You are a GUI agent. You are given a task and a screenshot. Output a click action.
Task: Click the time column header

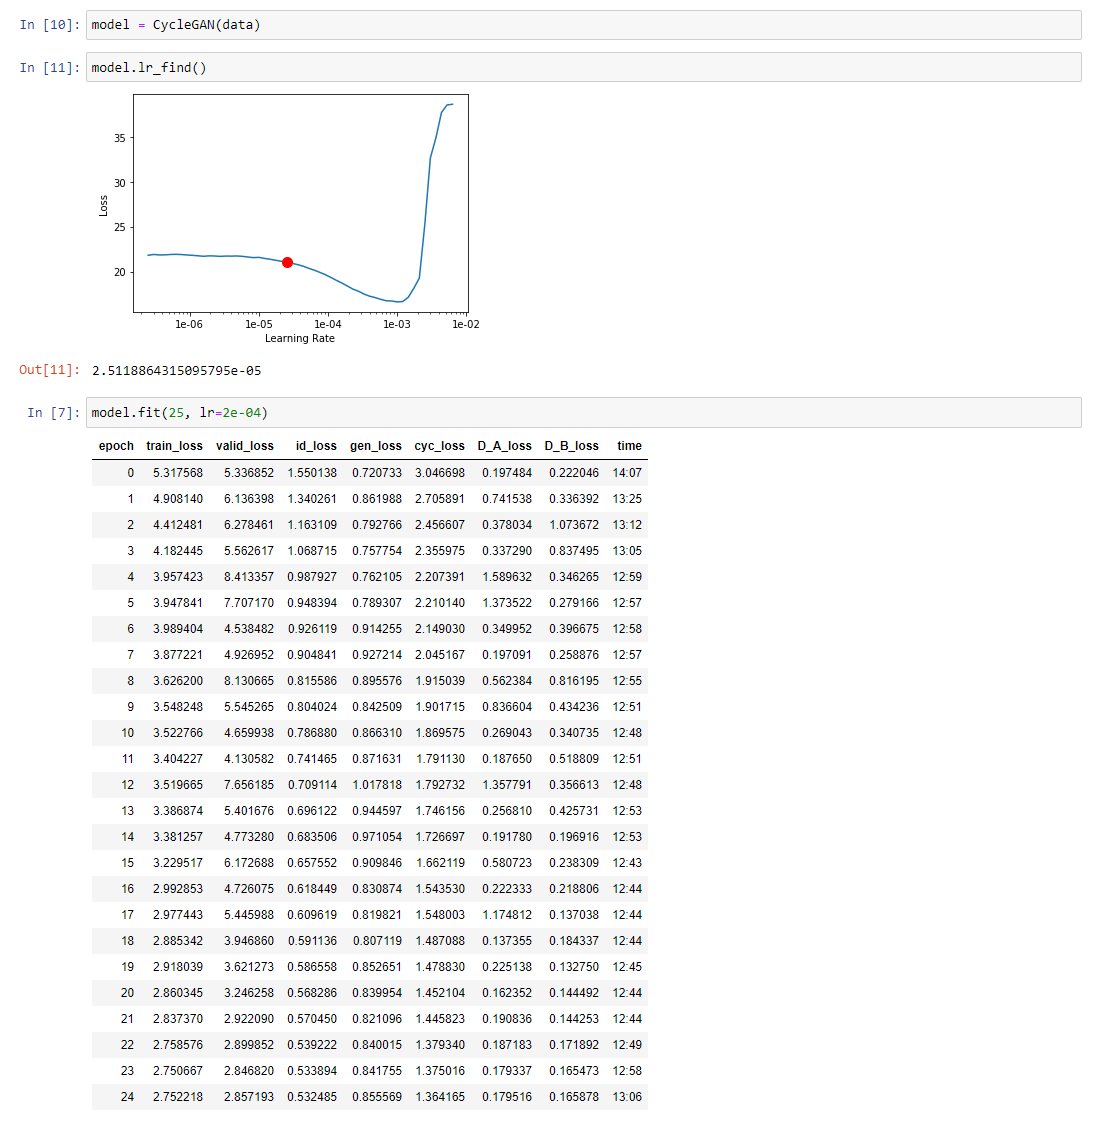(x=629, y=446)
